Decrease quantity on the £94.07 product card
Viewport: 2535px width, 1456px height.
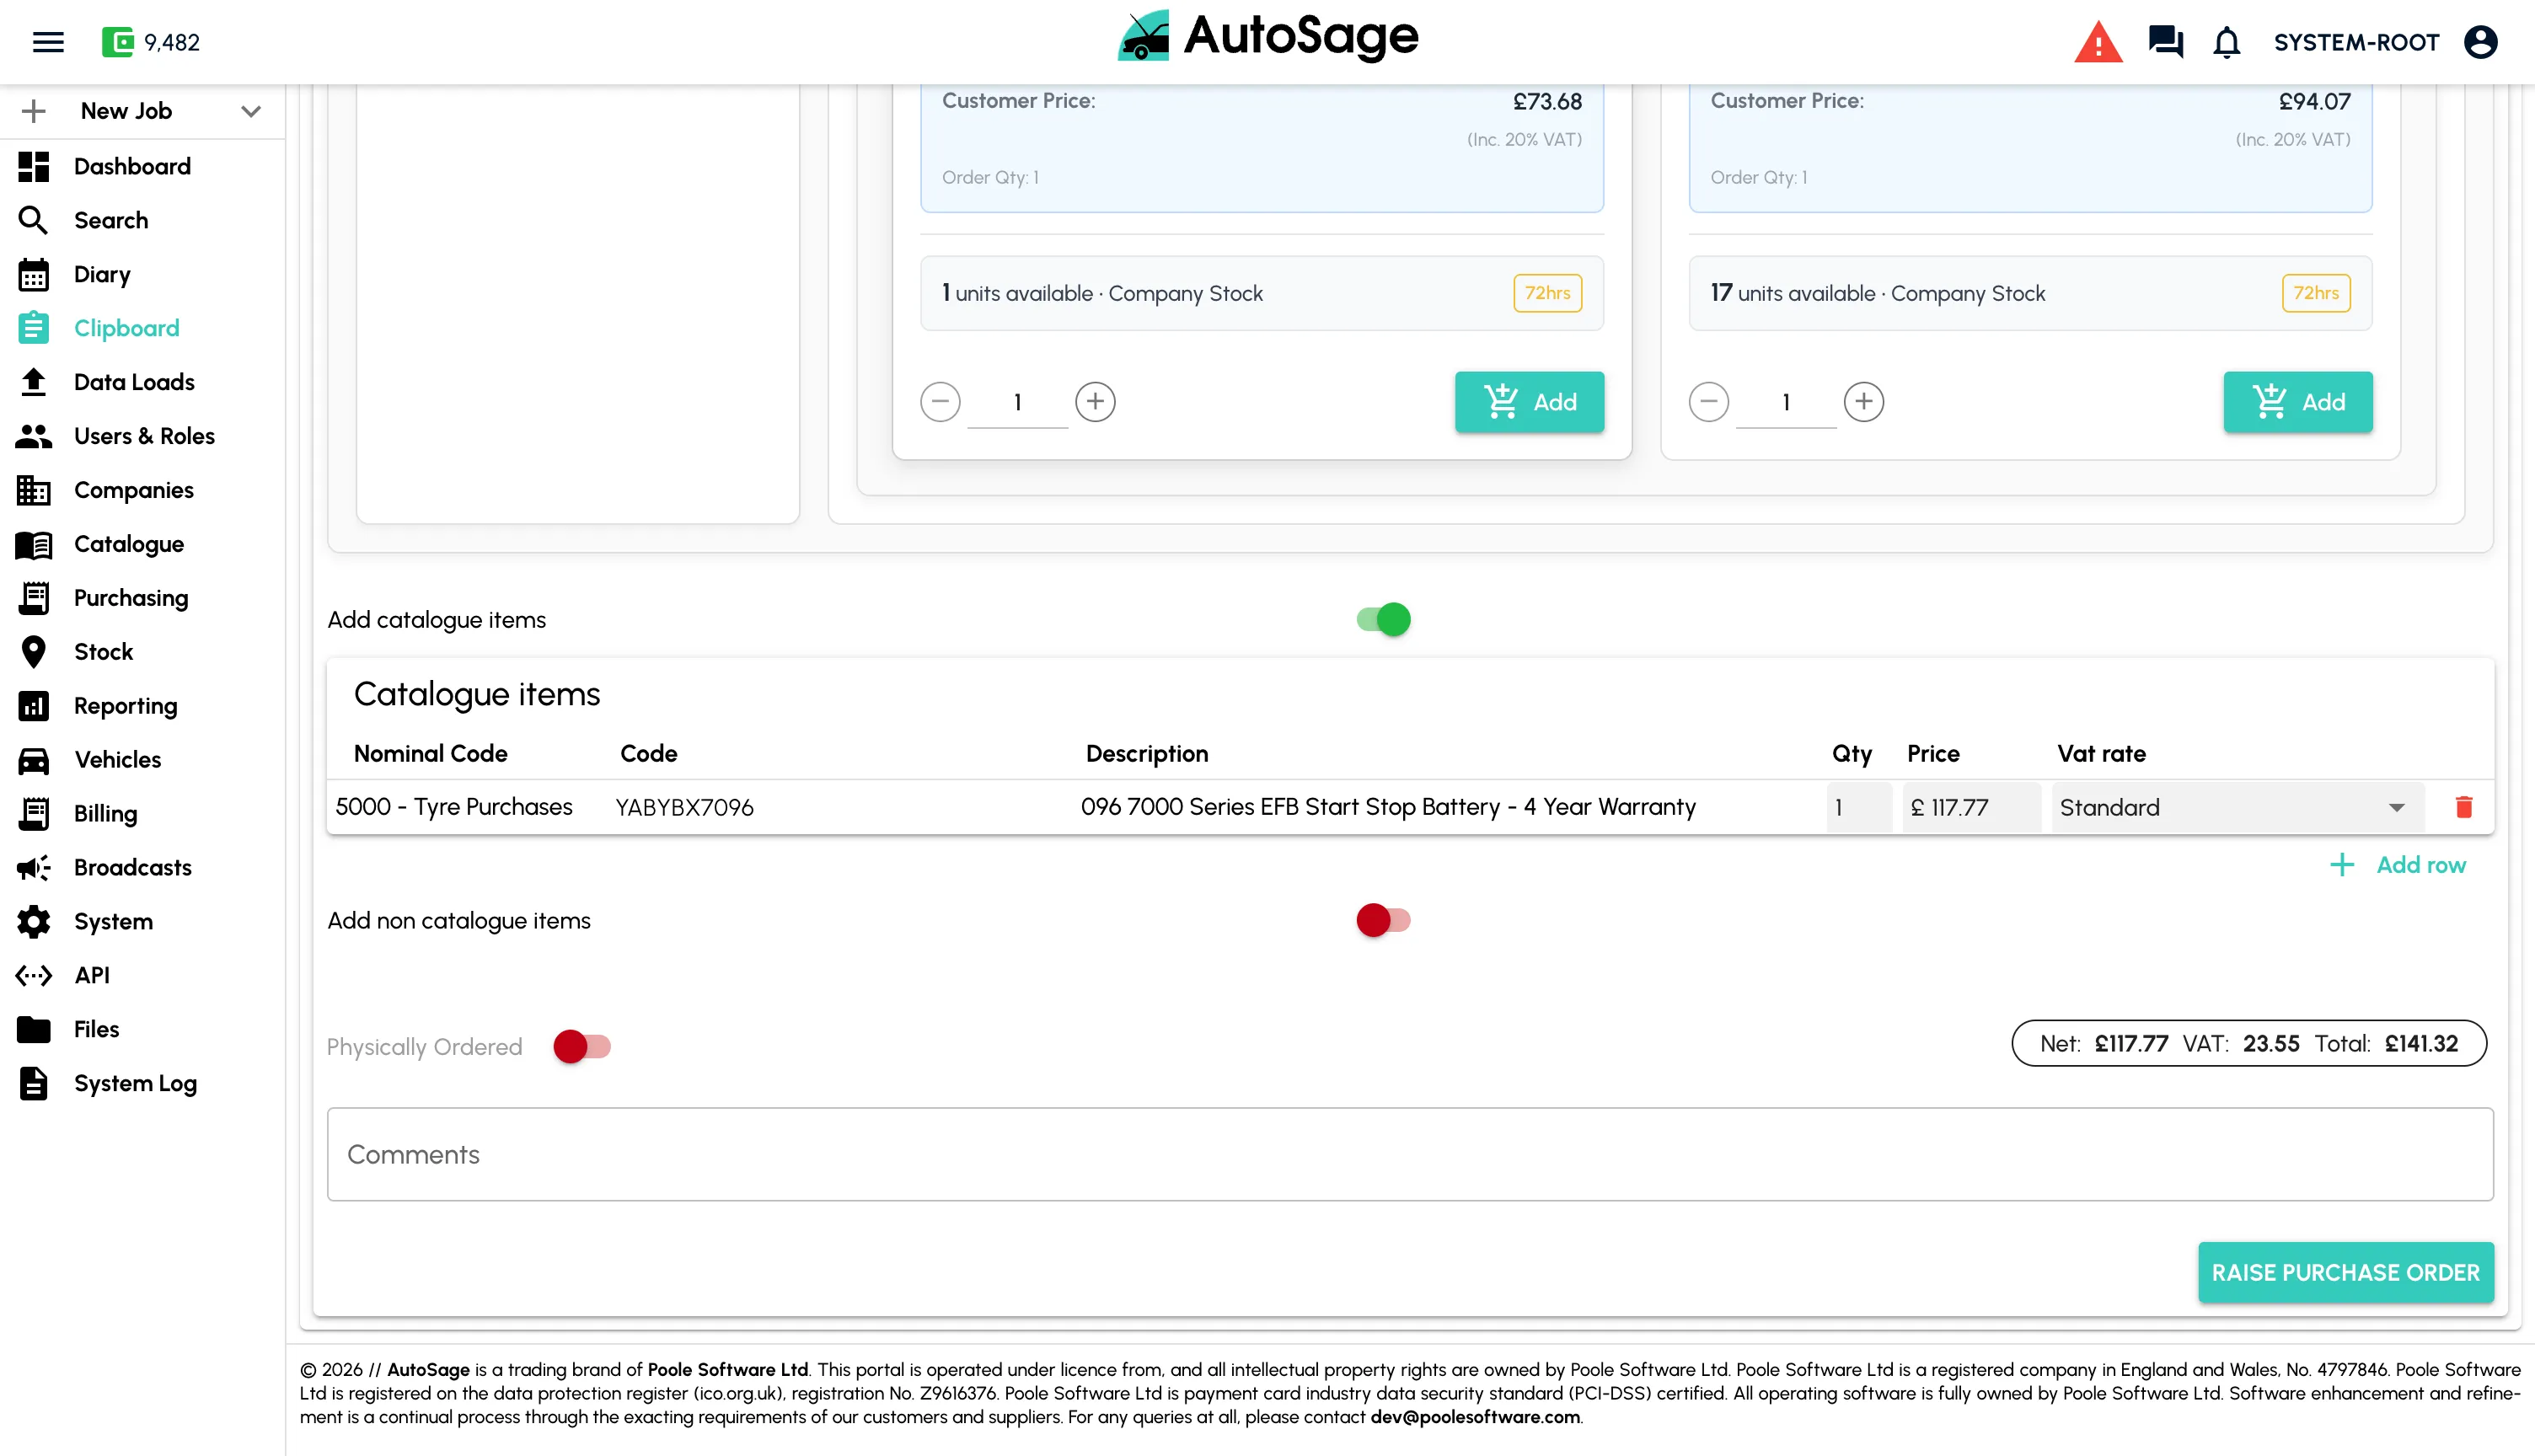pyautogui.click(x=1708, y=402)
